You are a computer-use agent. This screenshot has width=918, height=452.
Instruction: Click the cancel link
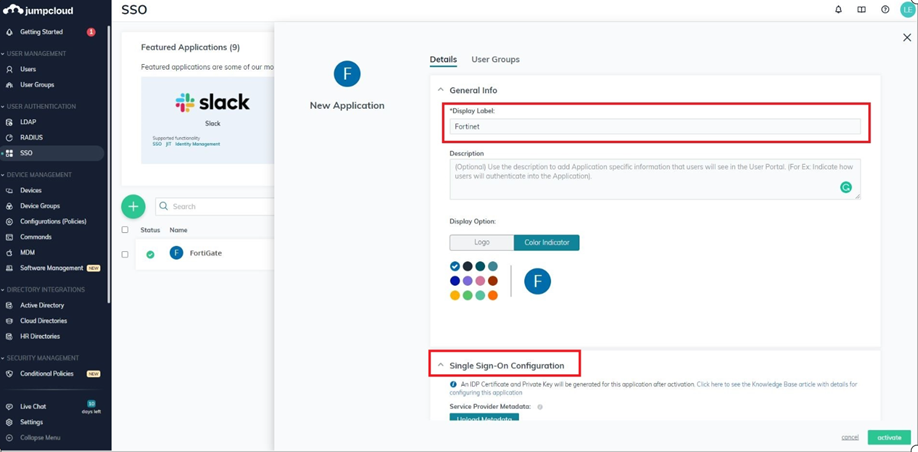click(850, 437)
